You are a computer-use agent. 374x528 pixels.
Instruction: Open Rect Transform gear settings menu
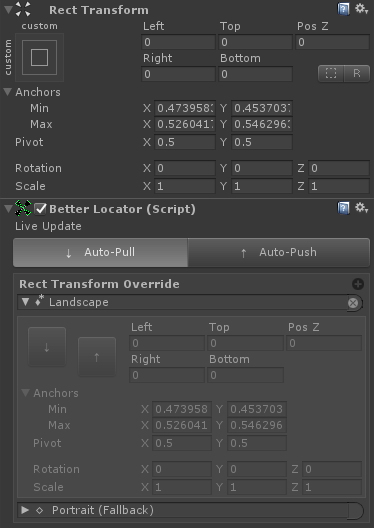361,9
